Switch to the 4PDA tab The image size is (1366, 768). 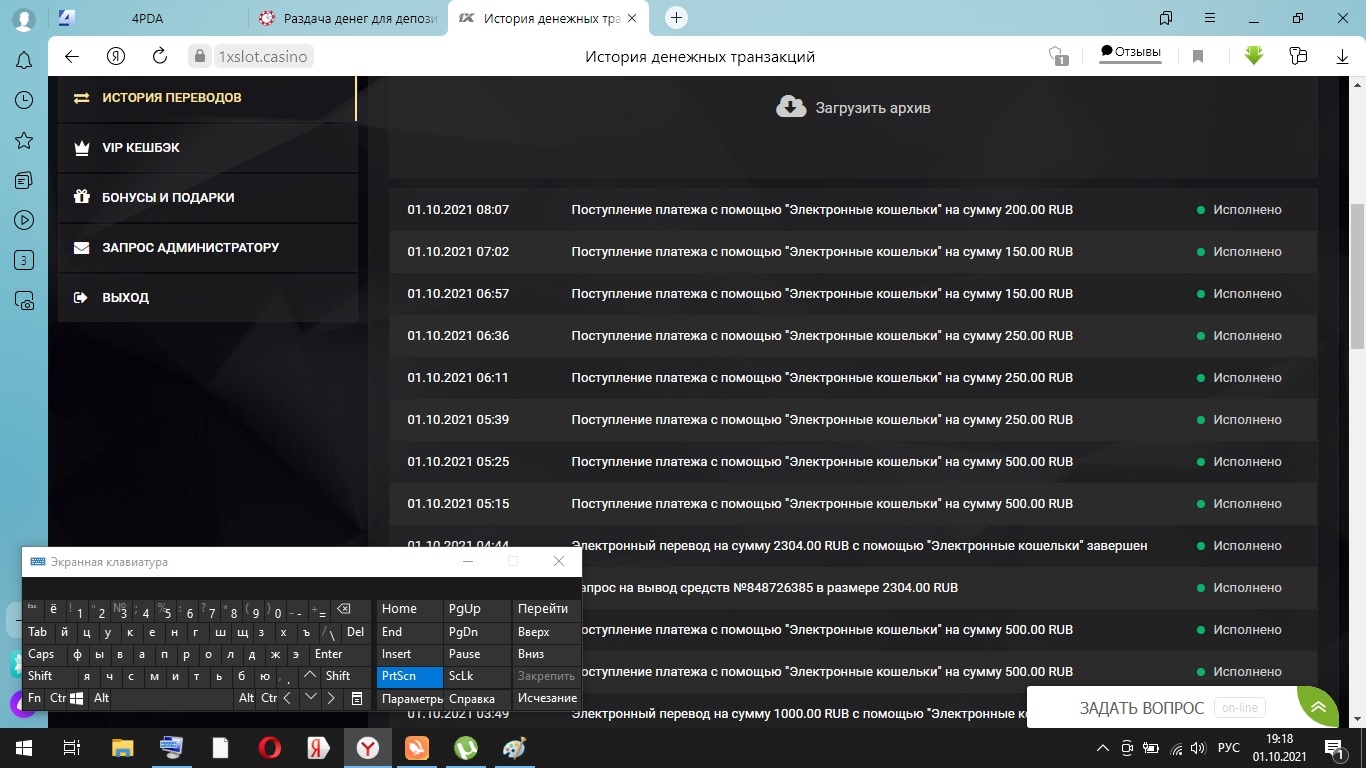point(150,18)
